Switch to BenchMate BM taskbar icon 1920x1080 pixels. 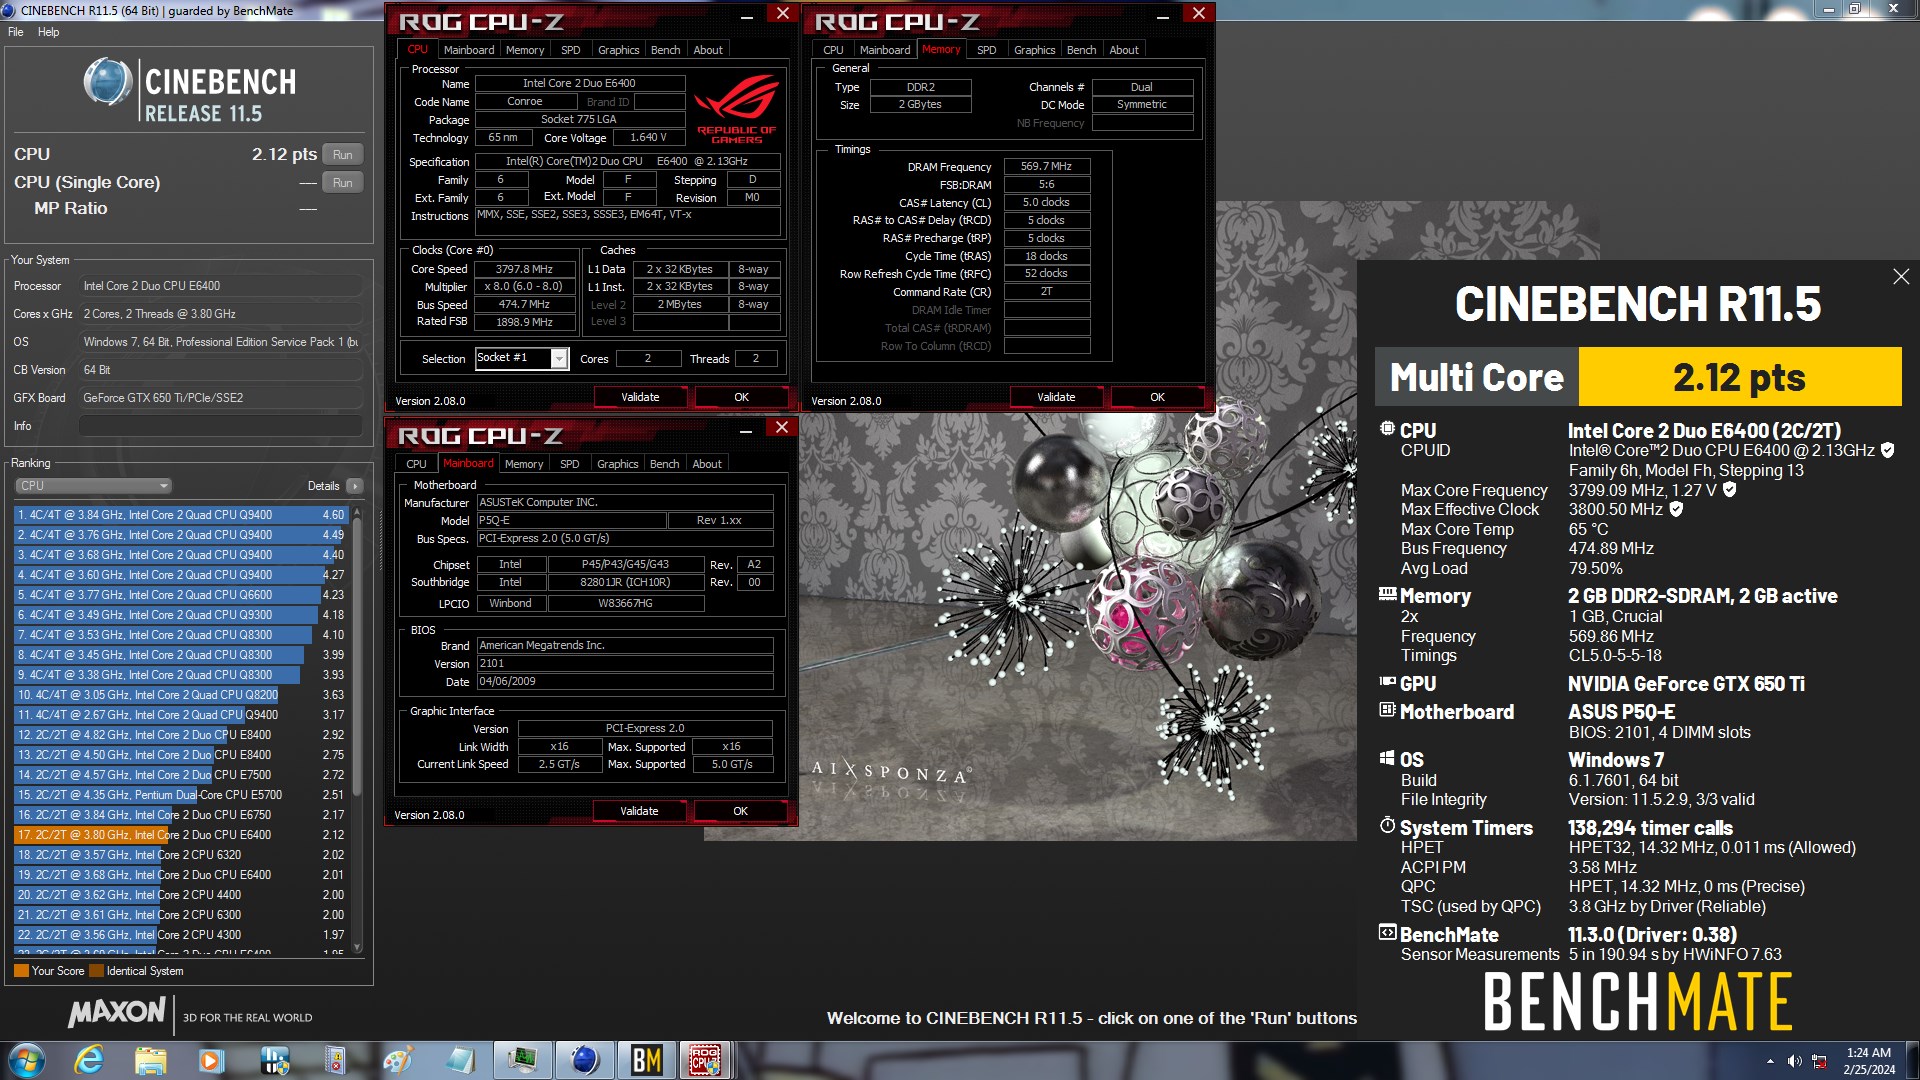[x=646, y=1060]
